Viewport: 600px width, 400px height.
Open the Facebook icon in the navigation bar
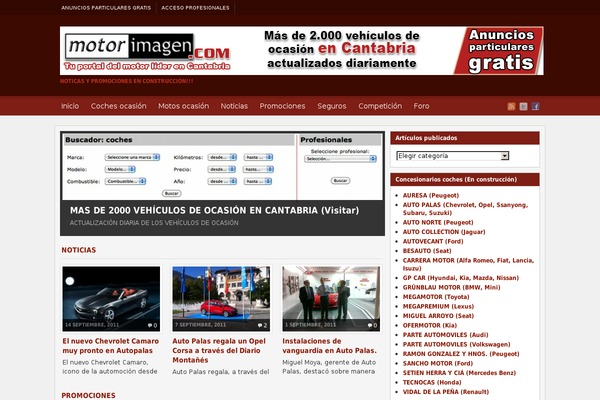click(535, 106)
